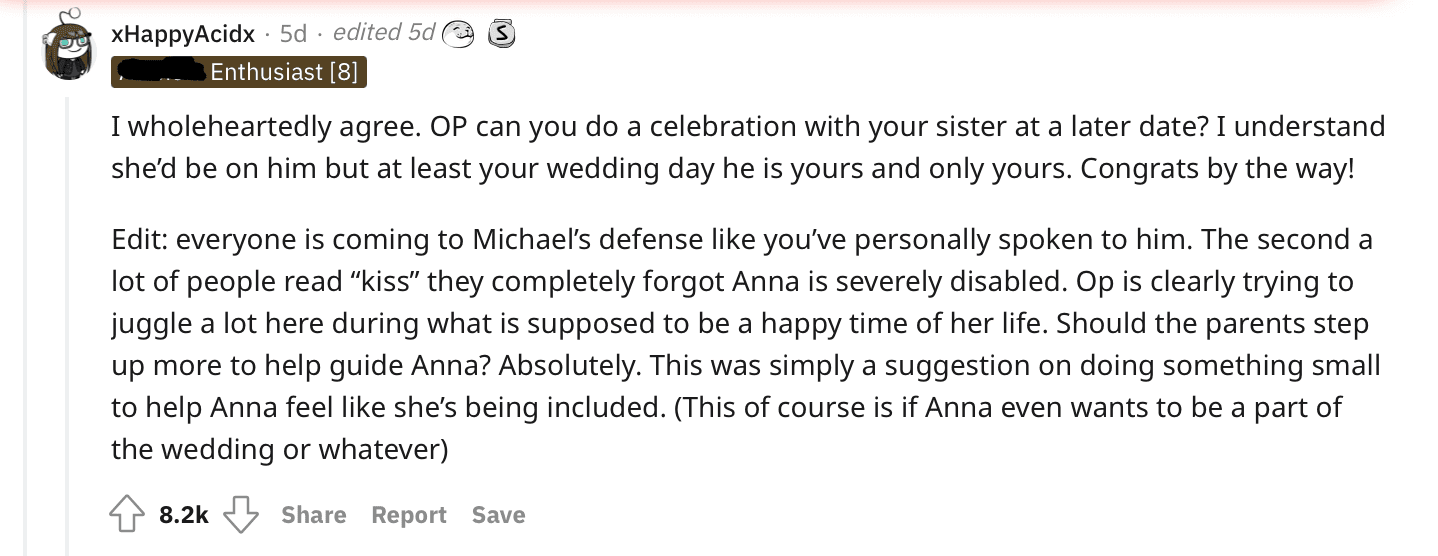Viewport: 1438px width, 556px height.
Task: Share this comment
Action: point(314,515)
